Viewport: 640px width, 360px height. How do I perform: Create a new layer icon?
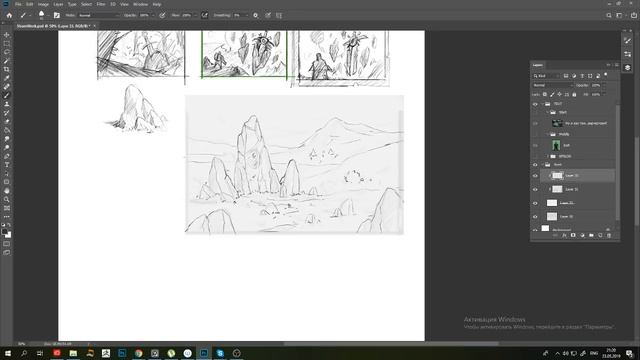pos(600,236)
